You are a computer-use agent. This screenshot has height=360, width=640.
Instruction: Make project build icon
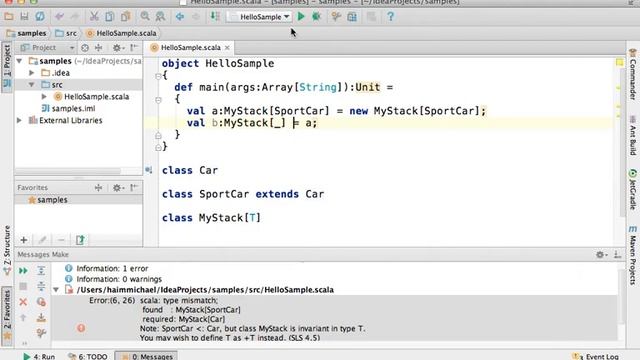click(215, 17)
